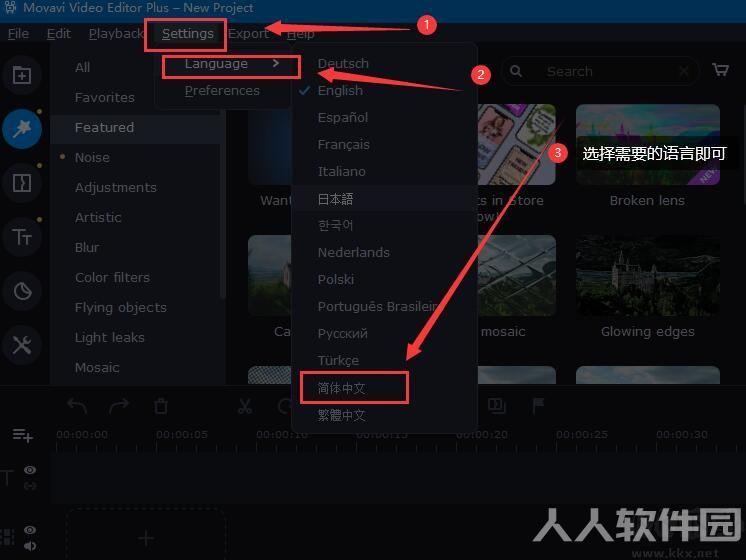The width and height of the screenshot is (746, 560).
Task: Choose Türkçe language
Action: [384, 361]
